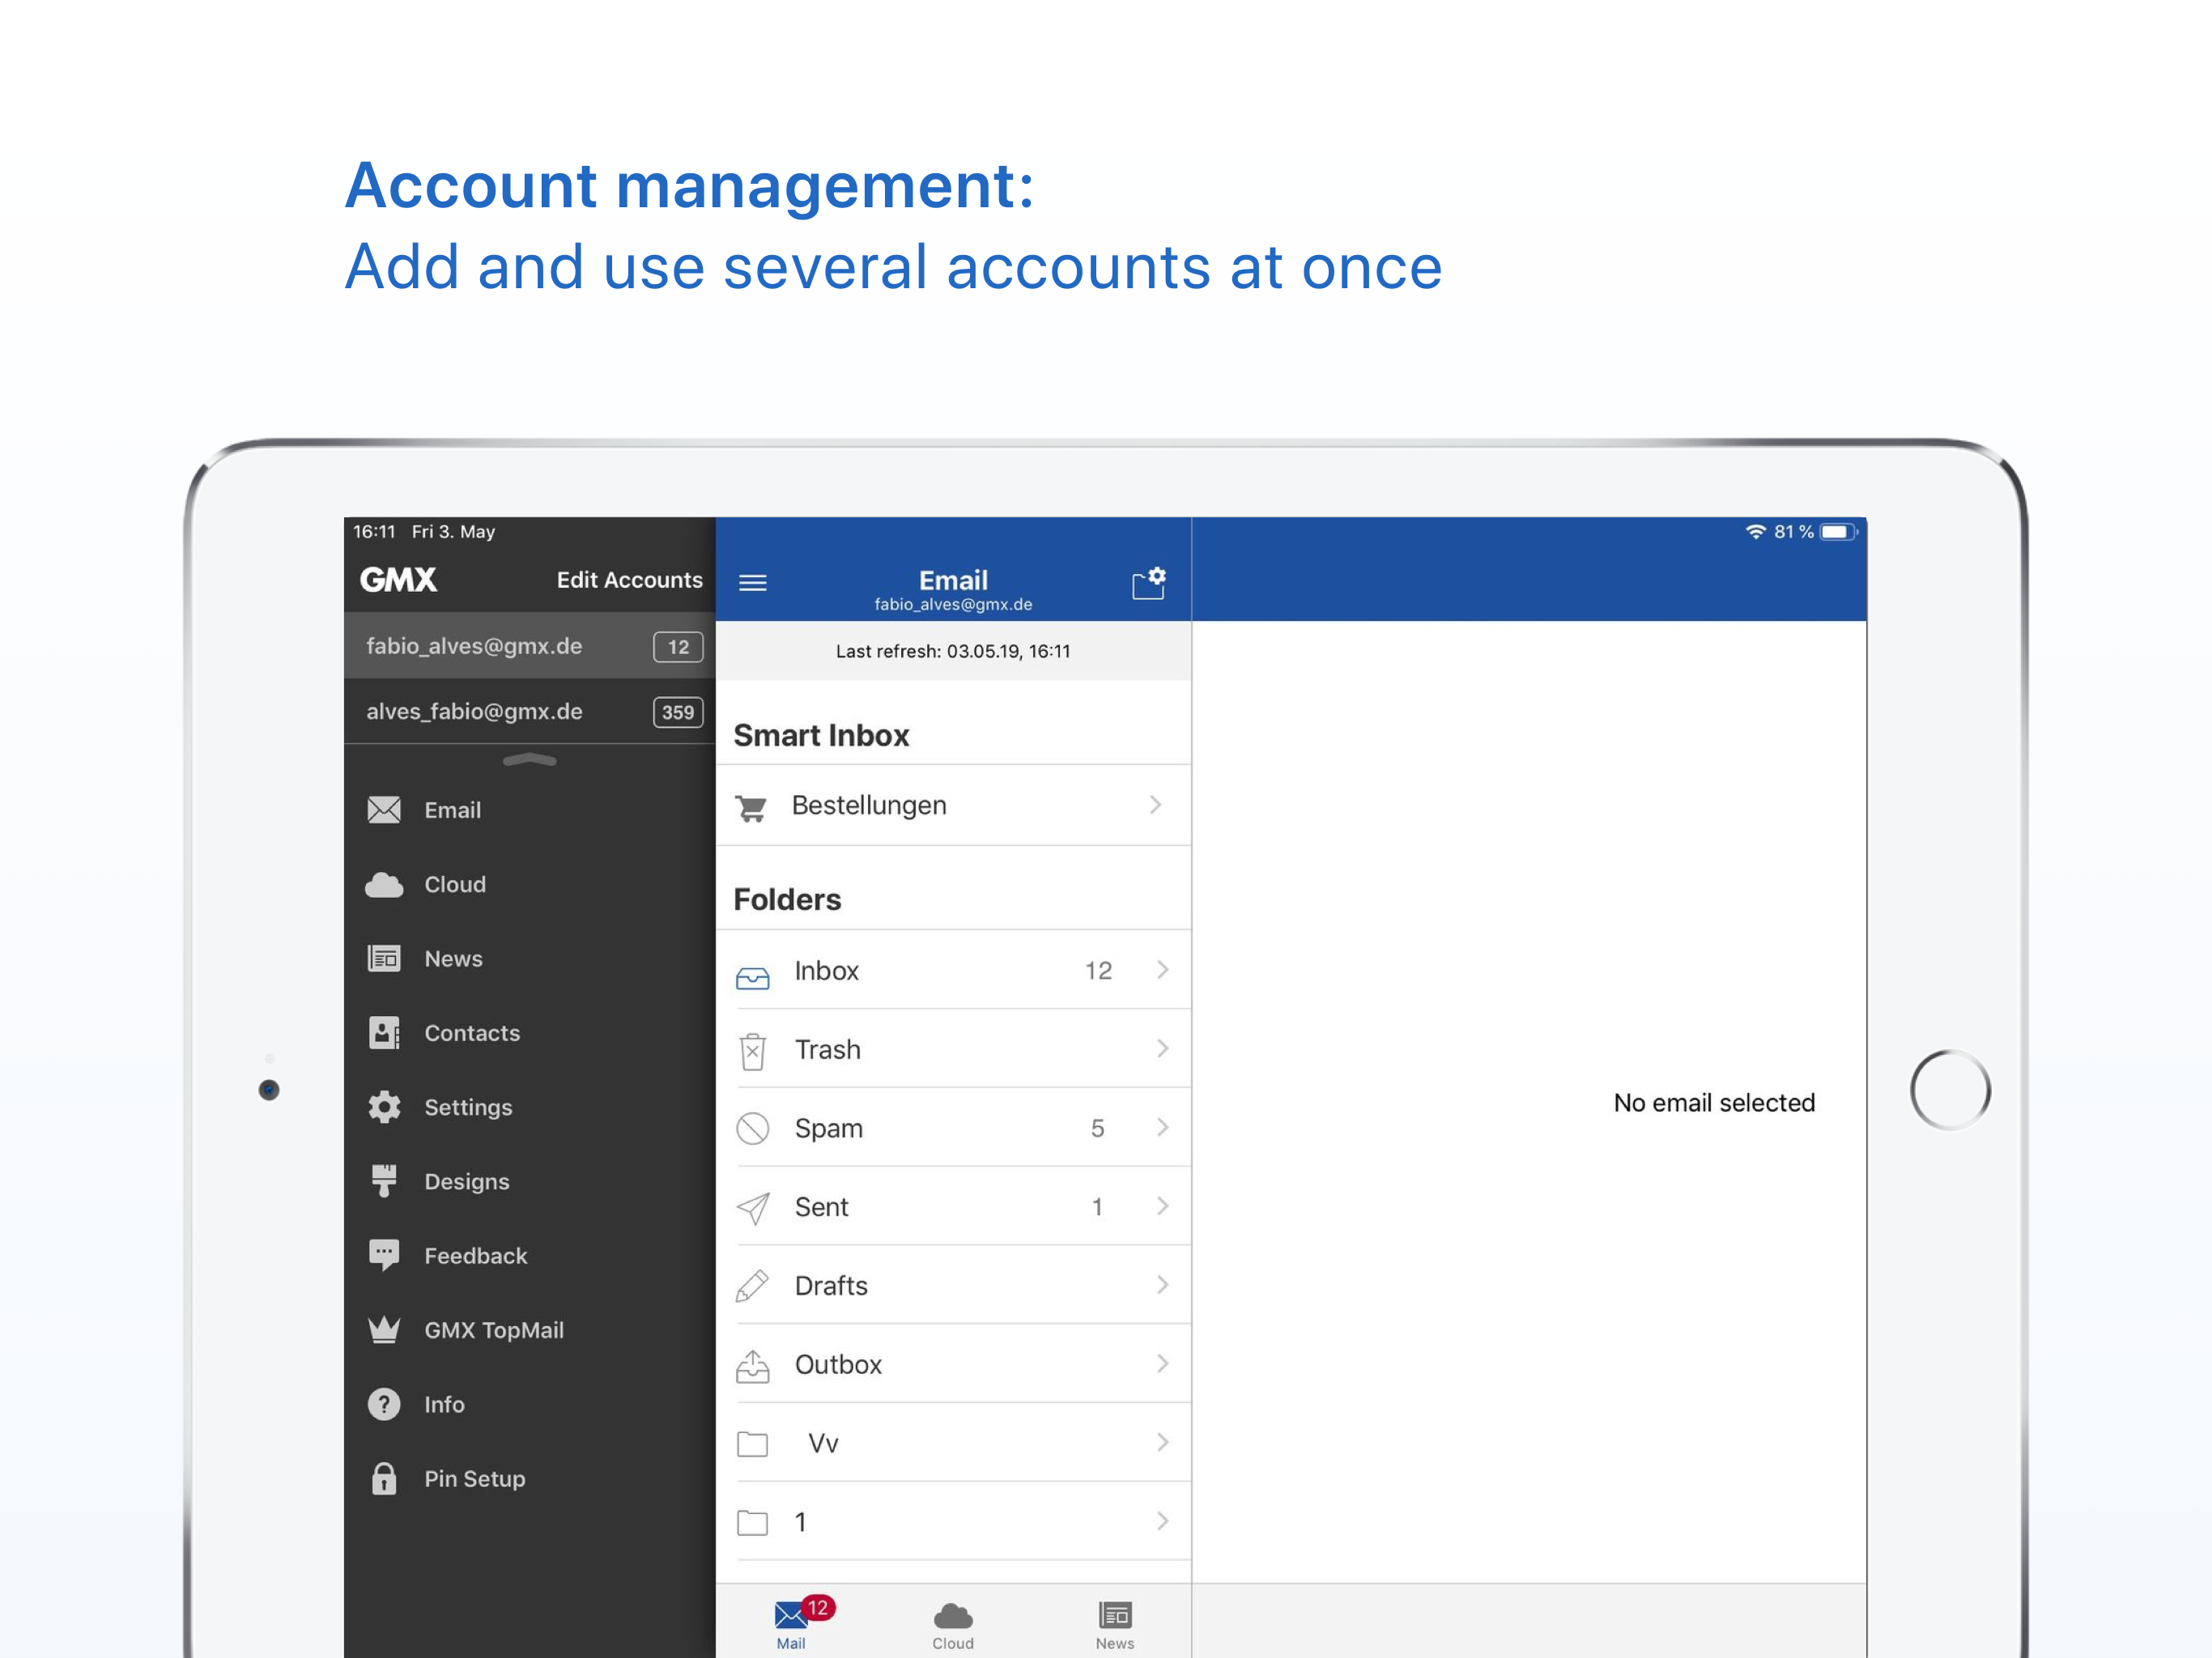Switch to the News bottom tab
The image size is (2212, 1658).
click(1114, 1624)
